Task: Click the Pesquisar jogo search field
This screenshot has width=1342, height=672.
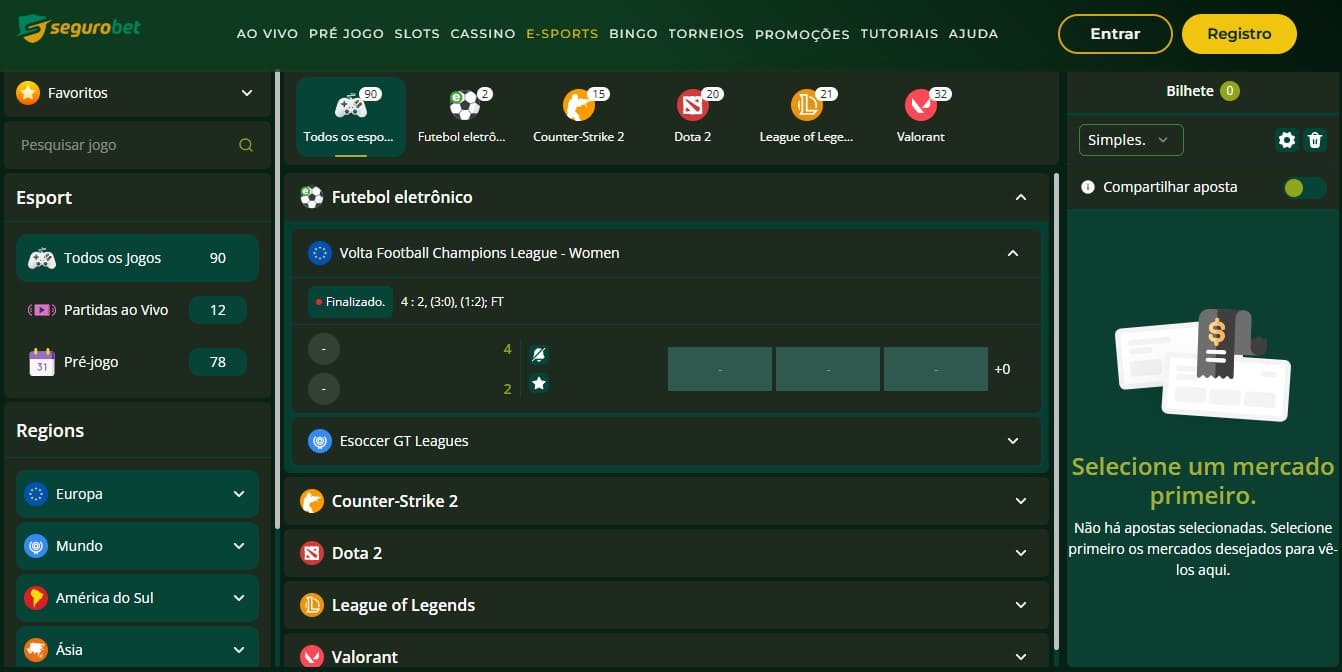Action: click(137, 145)
